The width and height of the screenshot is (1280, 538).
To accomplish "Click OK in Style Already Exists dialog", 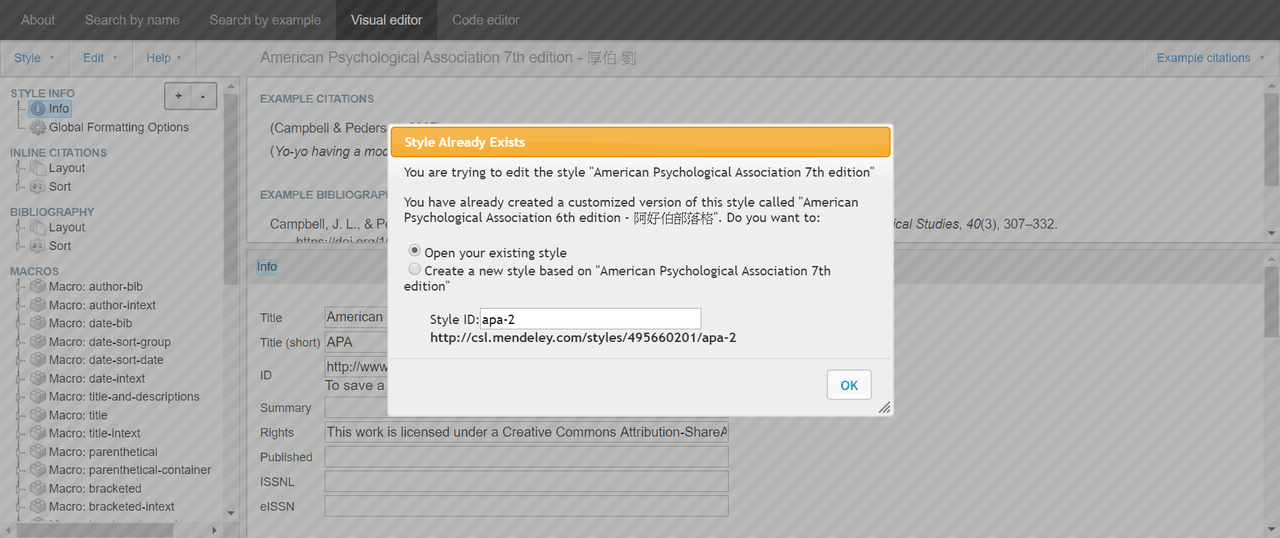I will click(x=849, y=385).
